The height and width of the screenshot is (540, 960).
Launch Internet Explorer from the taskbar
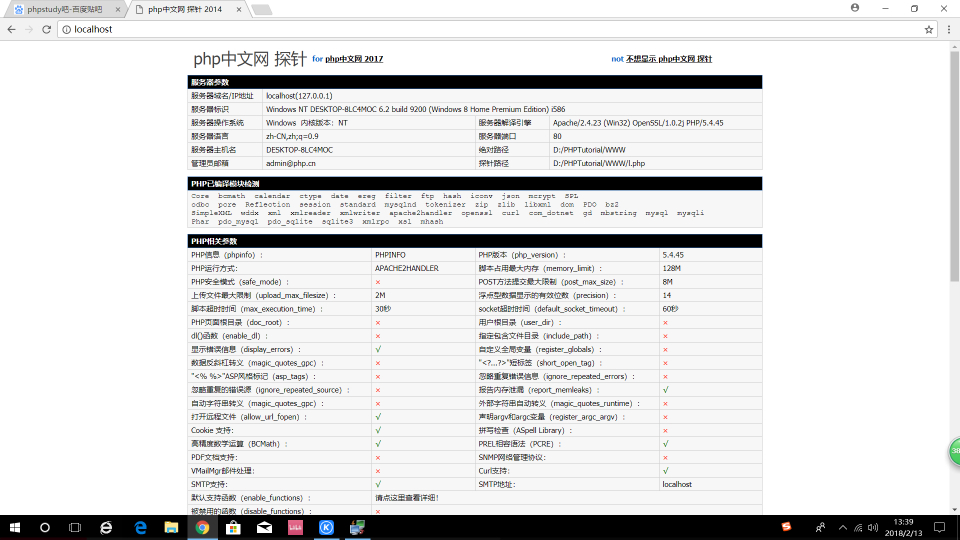(107, 527)
